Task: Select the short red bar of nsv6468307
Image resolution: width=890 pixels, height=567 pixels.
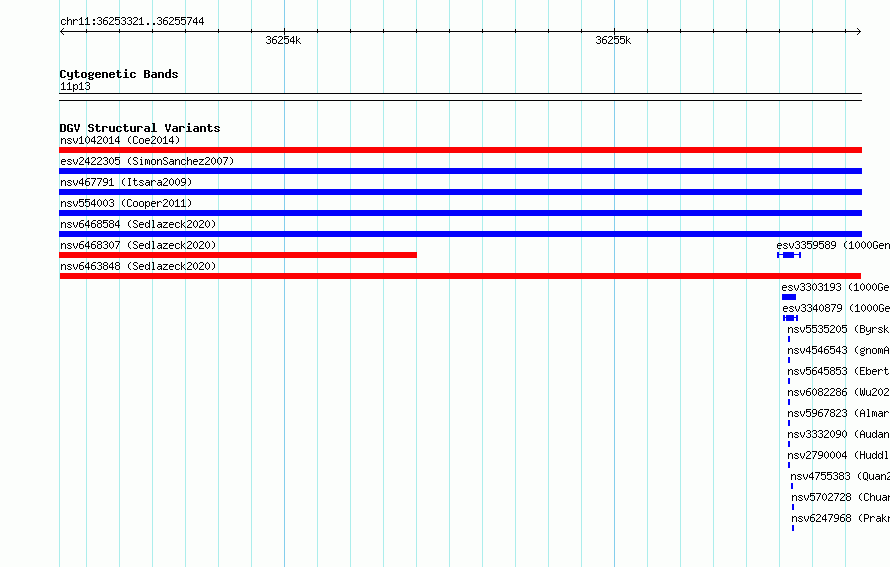Action: pos(238,255)
